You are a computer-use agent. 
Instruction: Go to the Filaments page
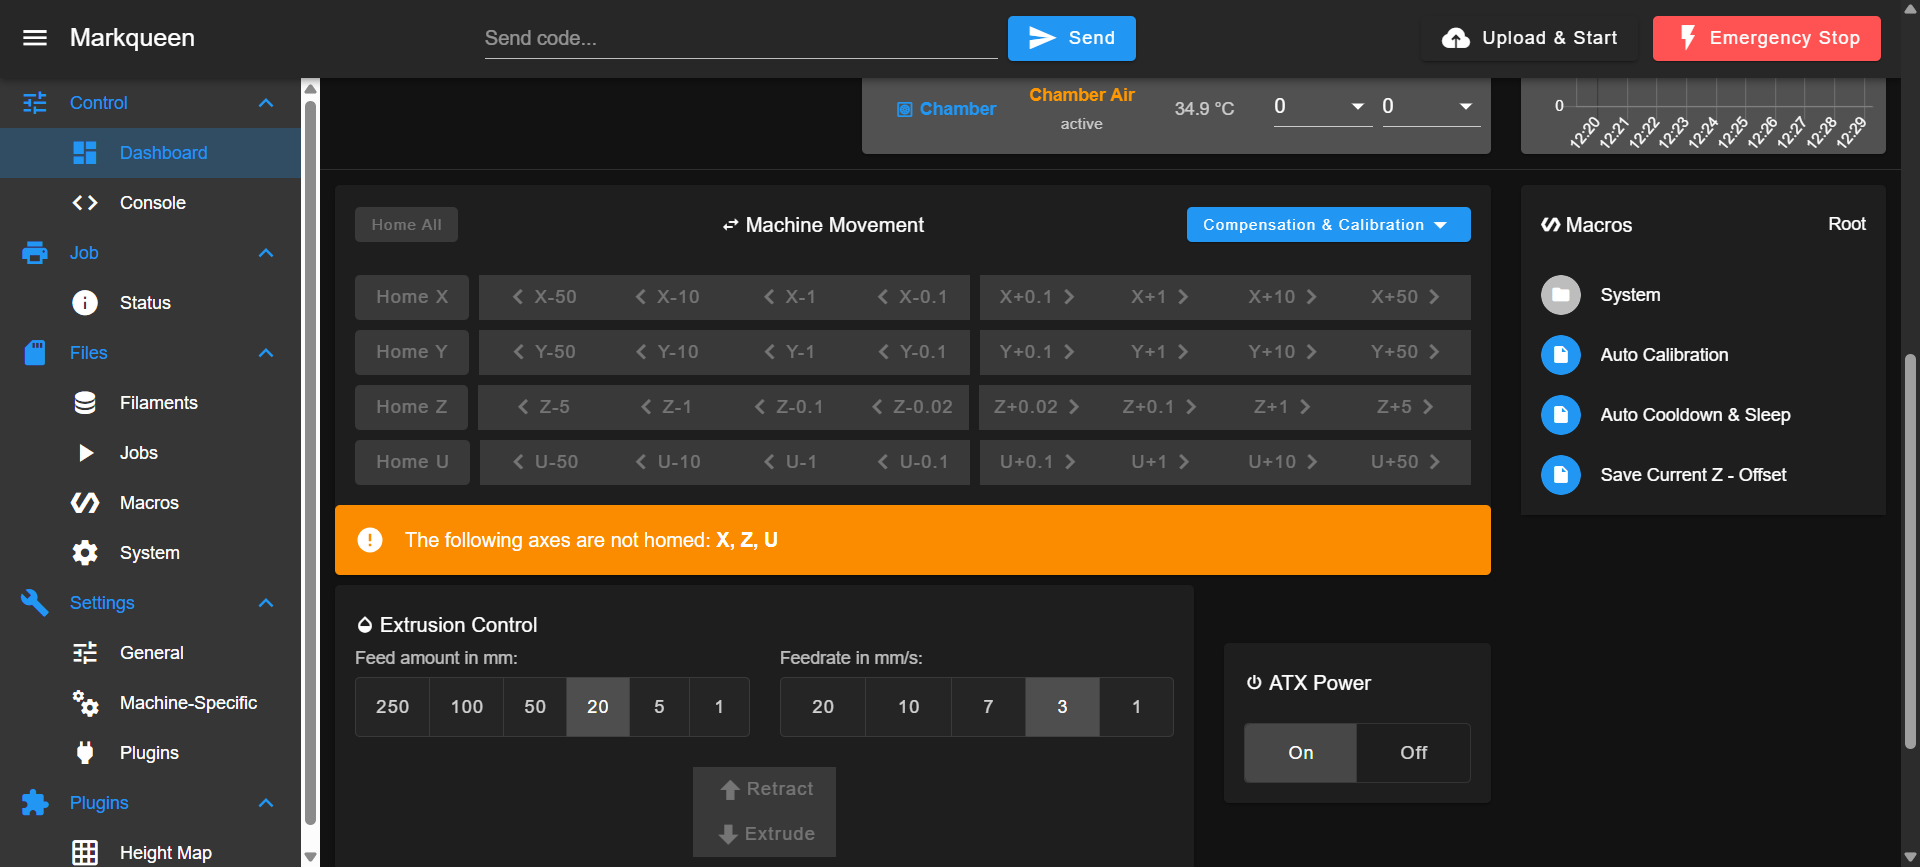[150, 403]
